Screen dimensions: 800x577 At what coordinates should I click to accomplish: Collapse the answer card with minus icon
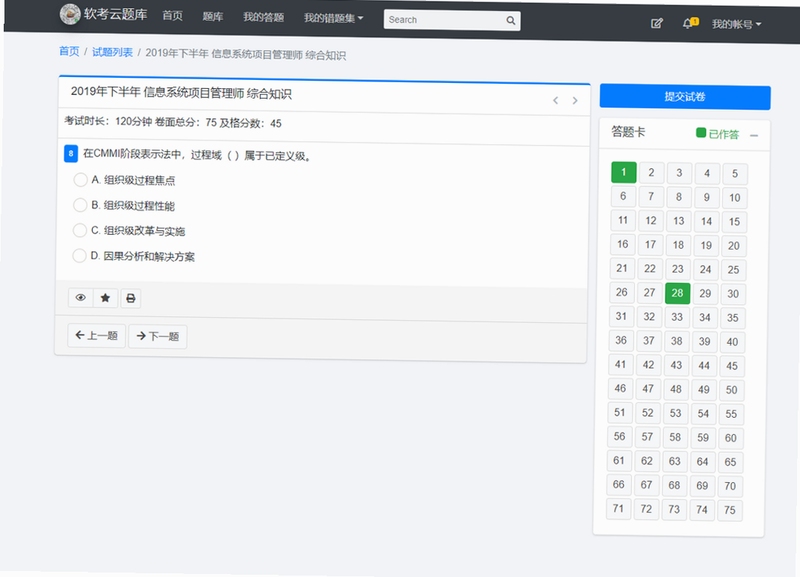754,135
